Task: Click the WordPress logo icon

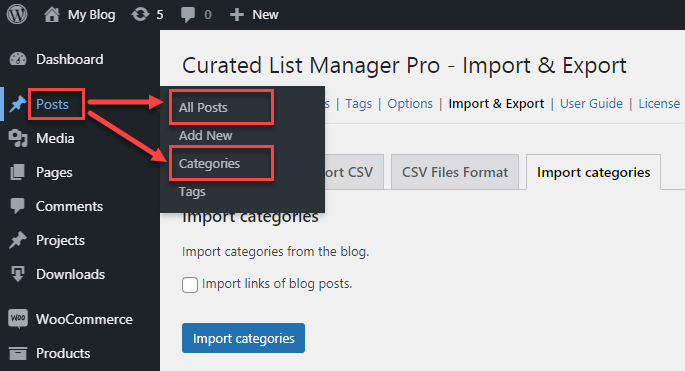Action: [x=17, y=14]
